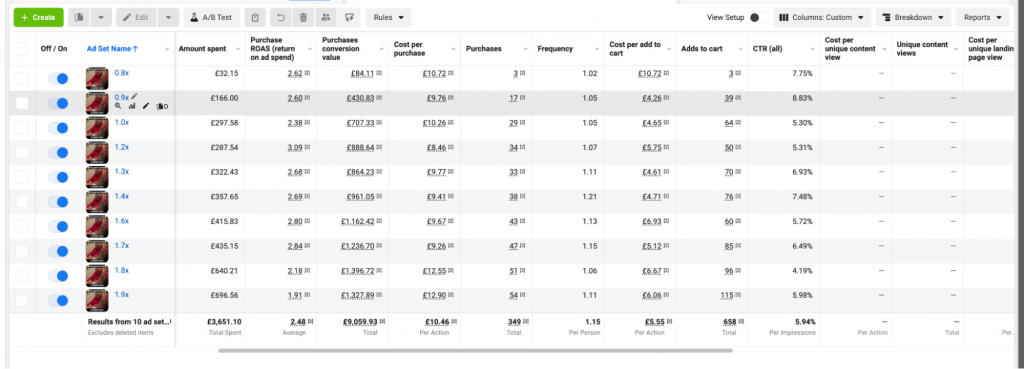Viewport: 1024px width, 369px height.
Task: Click the A/B Test flask button
Action: pos(212,18)
